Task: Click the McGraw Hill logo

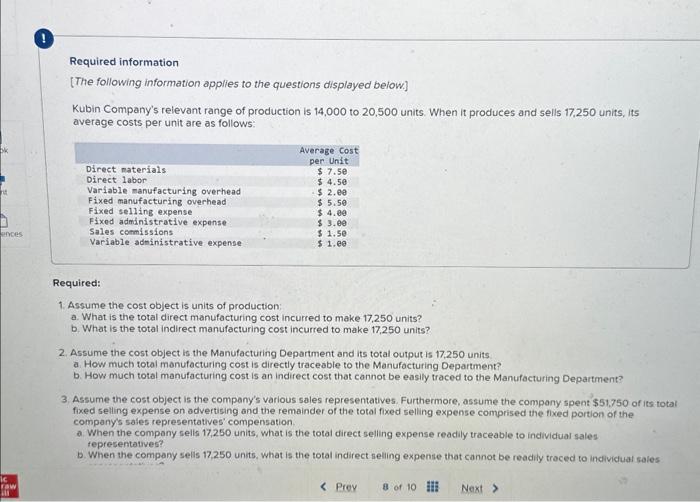Action: (x=9, y=486)
